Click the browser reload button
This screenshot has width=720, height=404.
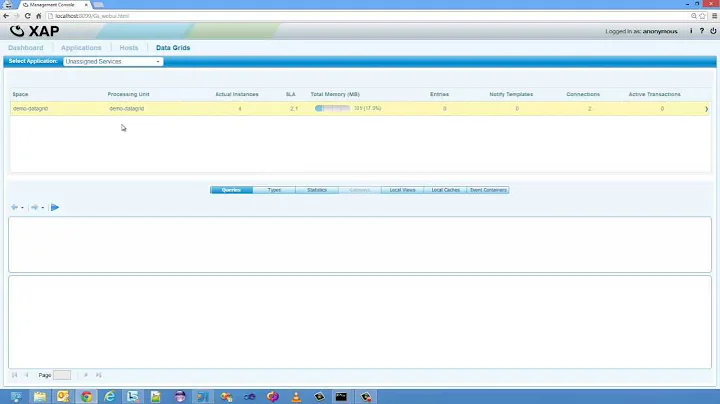point(28,16)
